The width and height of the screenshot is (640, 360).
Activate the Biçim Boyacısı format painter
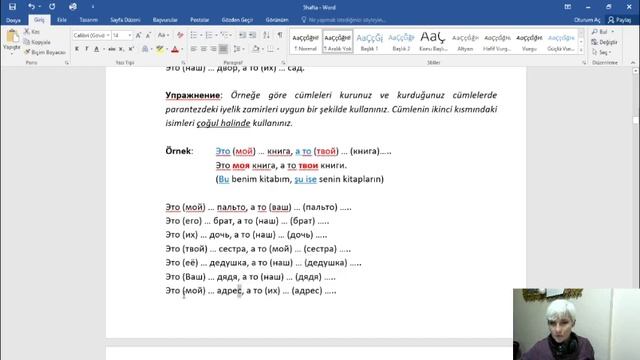click(x=45, y=52)
